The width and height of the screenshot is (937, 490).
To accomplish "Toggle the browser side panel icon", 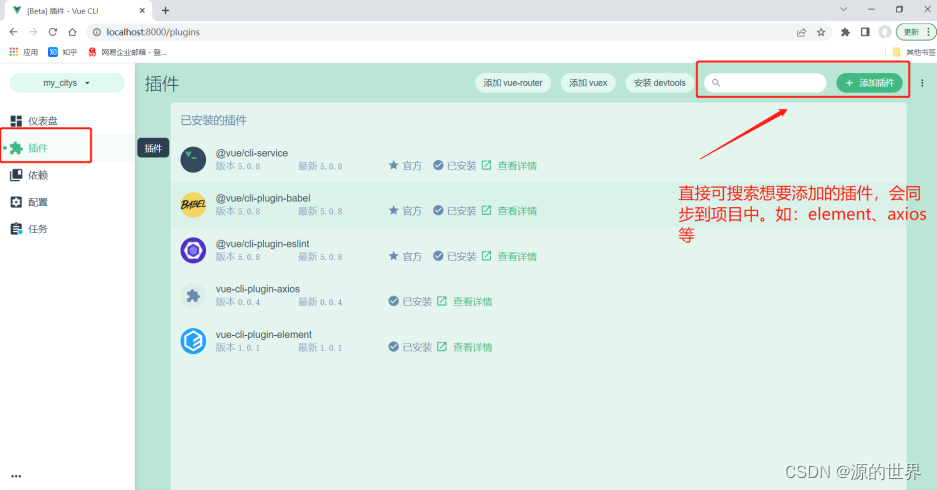I will pos(865,32).
